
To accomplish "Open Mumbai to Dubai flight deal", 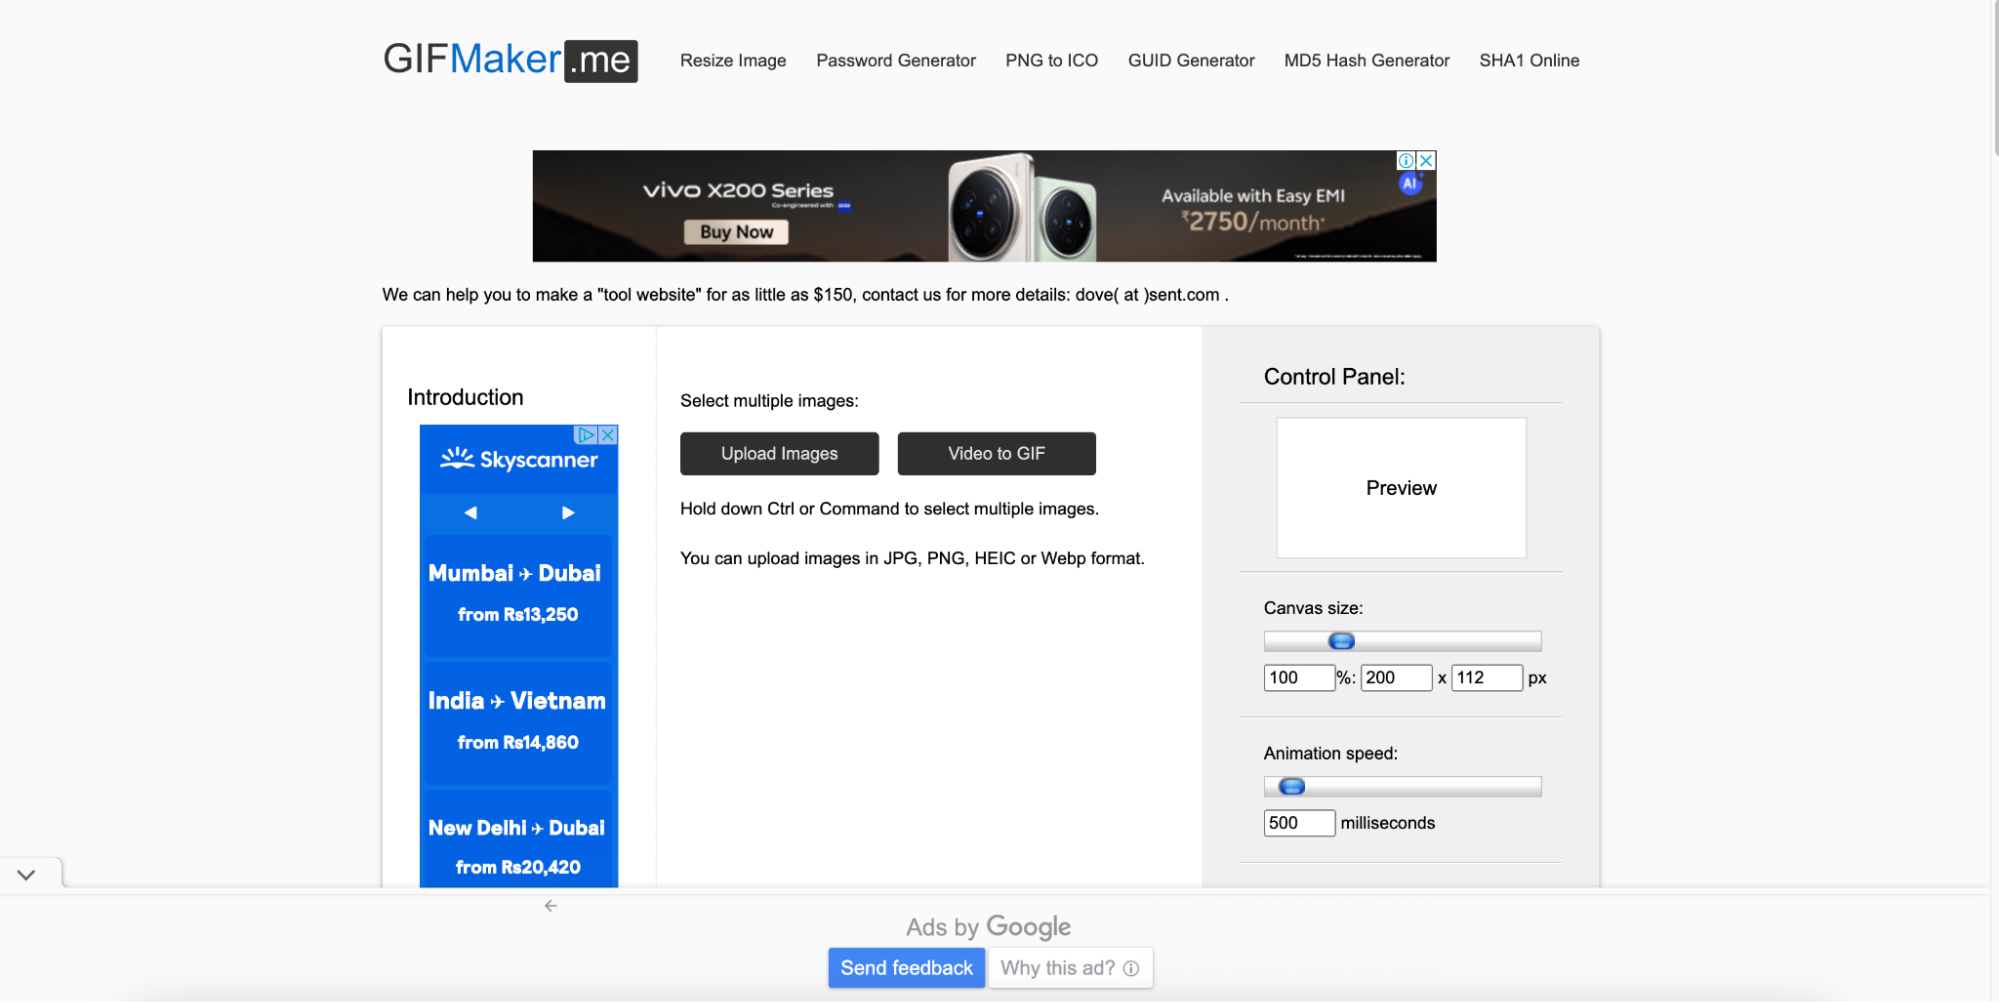I will [x=518, y=594].
